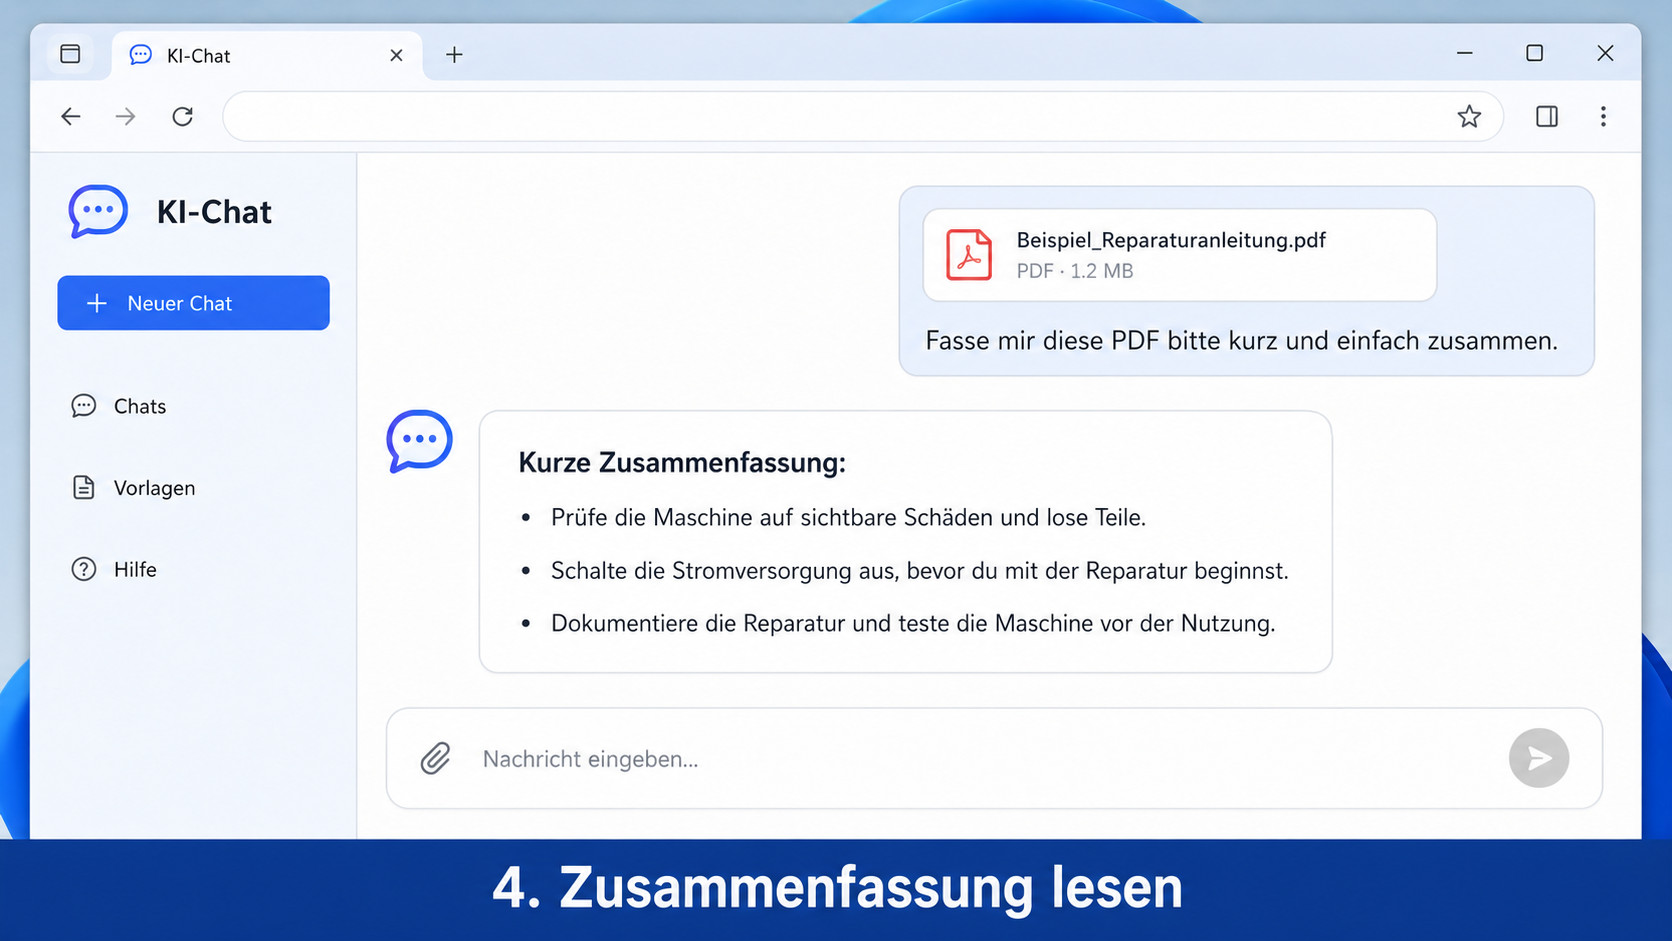Open Vorlagen in the sidebar
1672x941 pixels.
click(133, 488)
